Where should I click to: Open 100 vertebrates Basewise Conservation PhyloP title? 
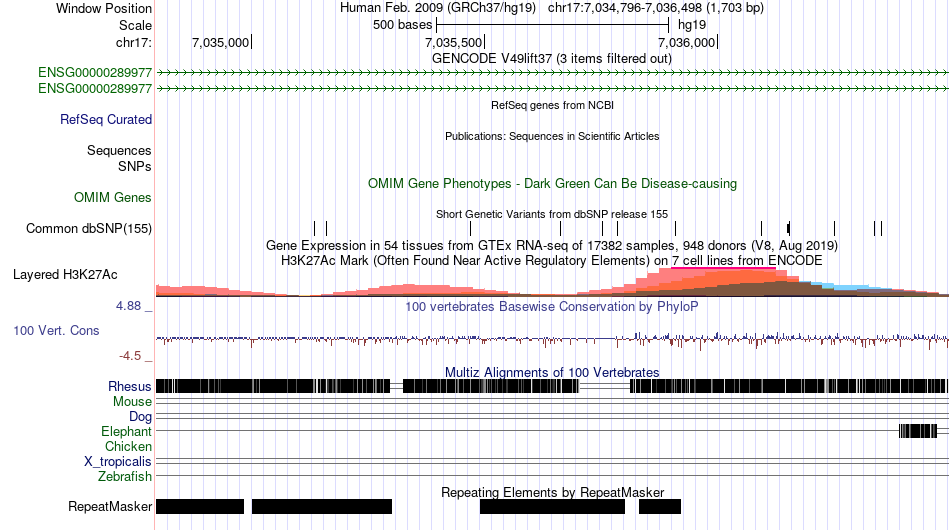coord(551,306)
